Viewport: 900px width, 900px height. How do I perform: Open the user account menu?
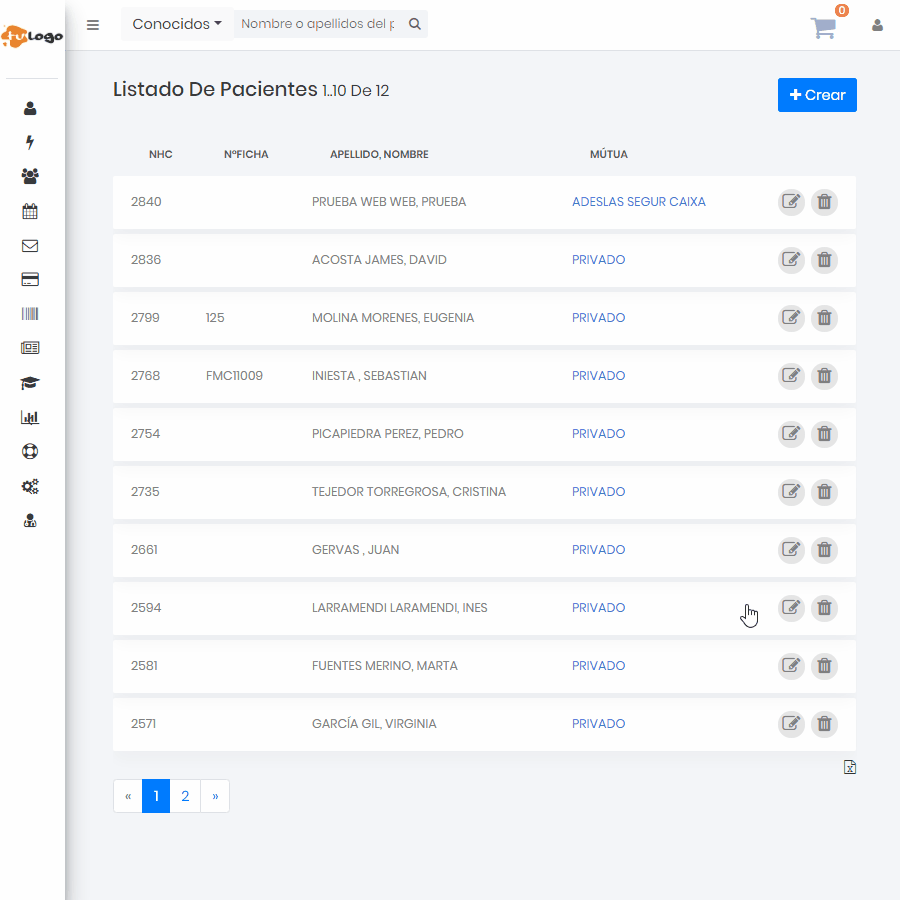(877, 25)
